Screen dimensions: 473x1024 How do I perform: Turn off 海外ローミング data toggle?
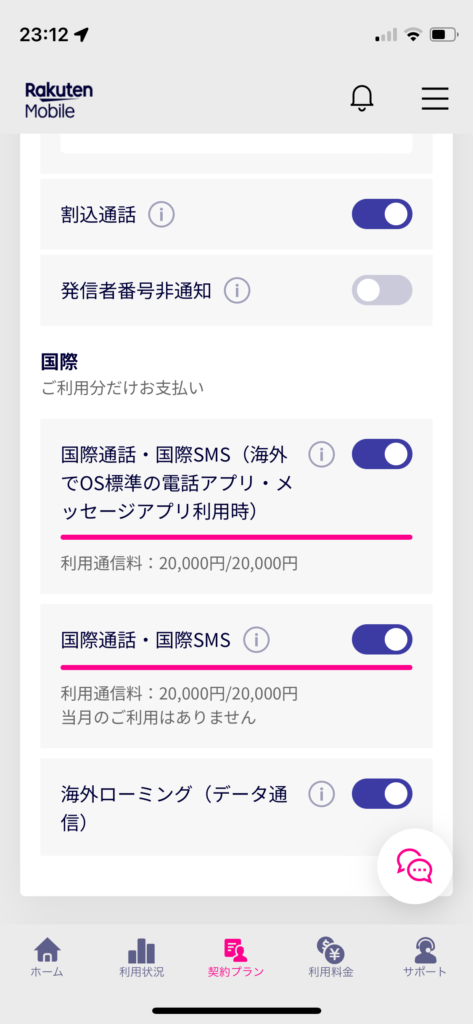(x=382, y=793)
